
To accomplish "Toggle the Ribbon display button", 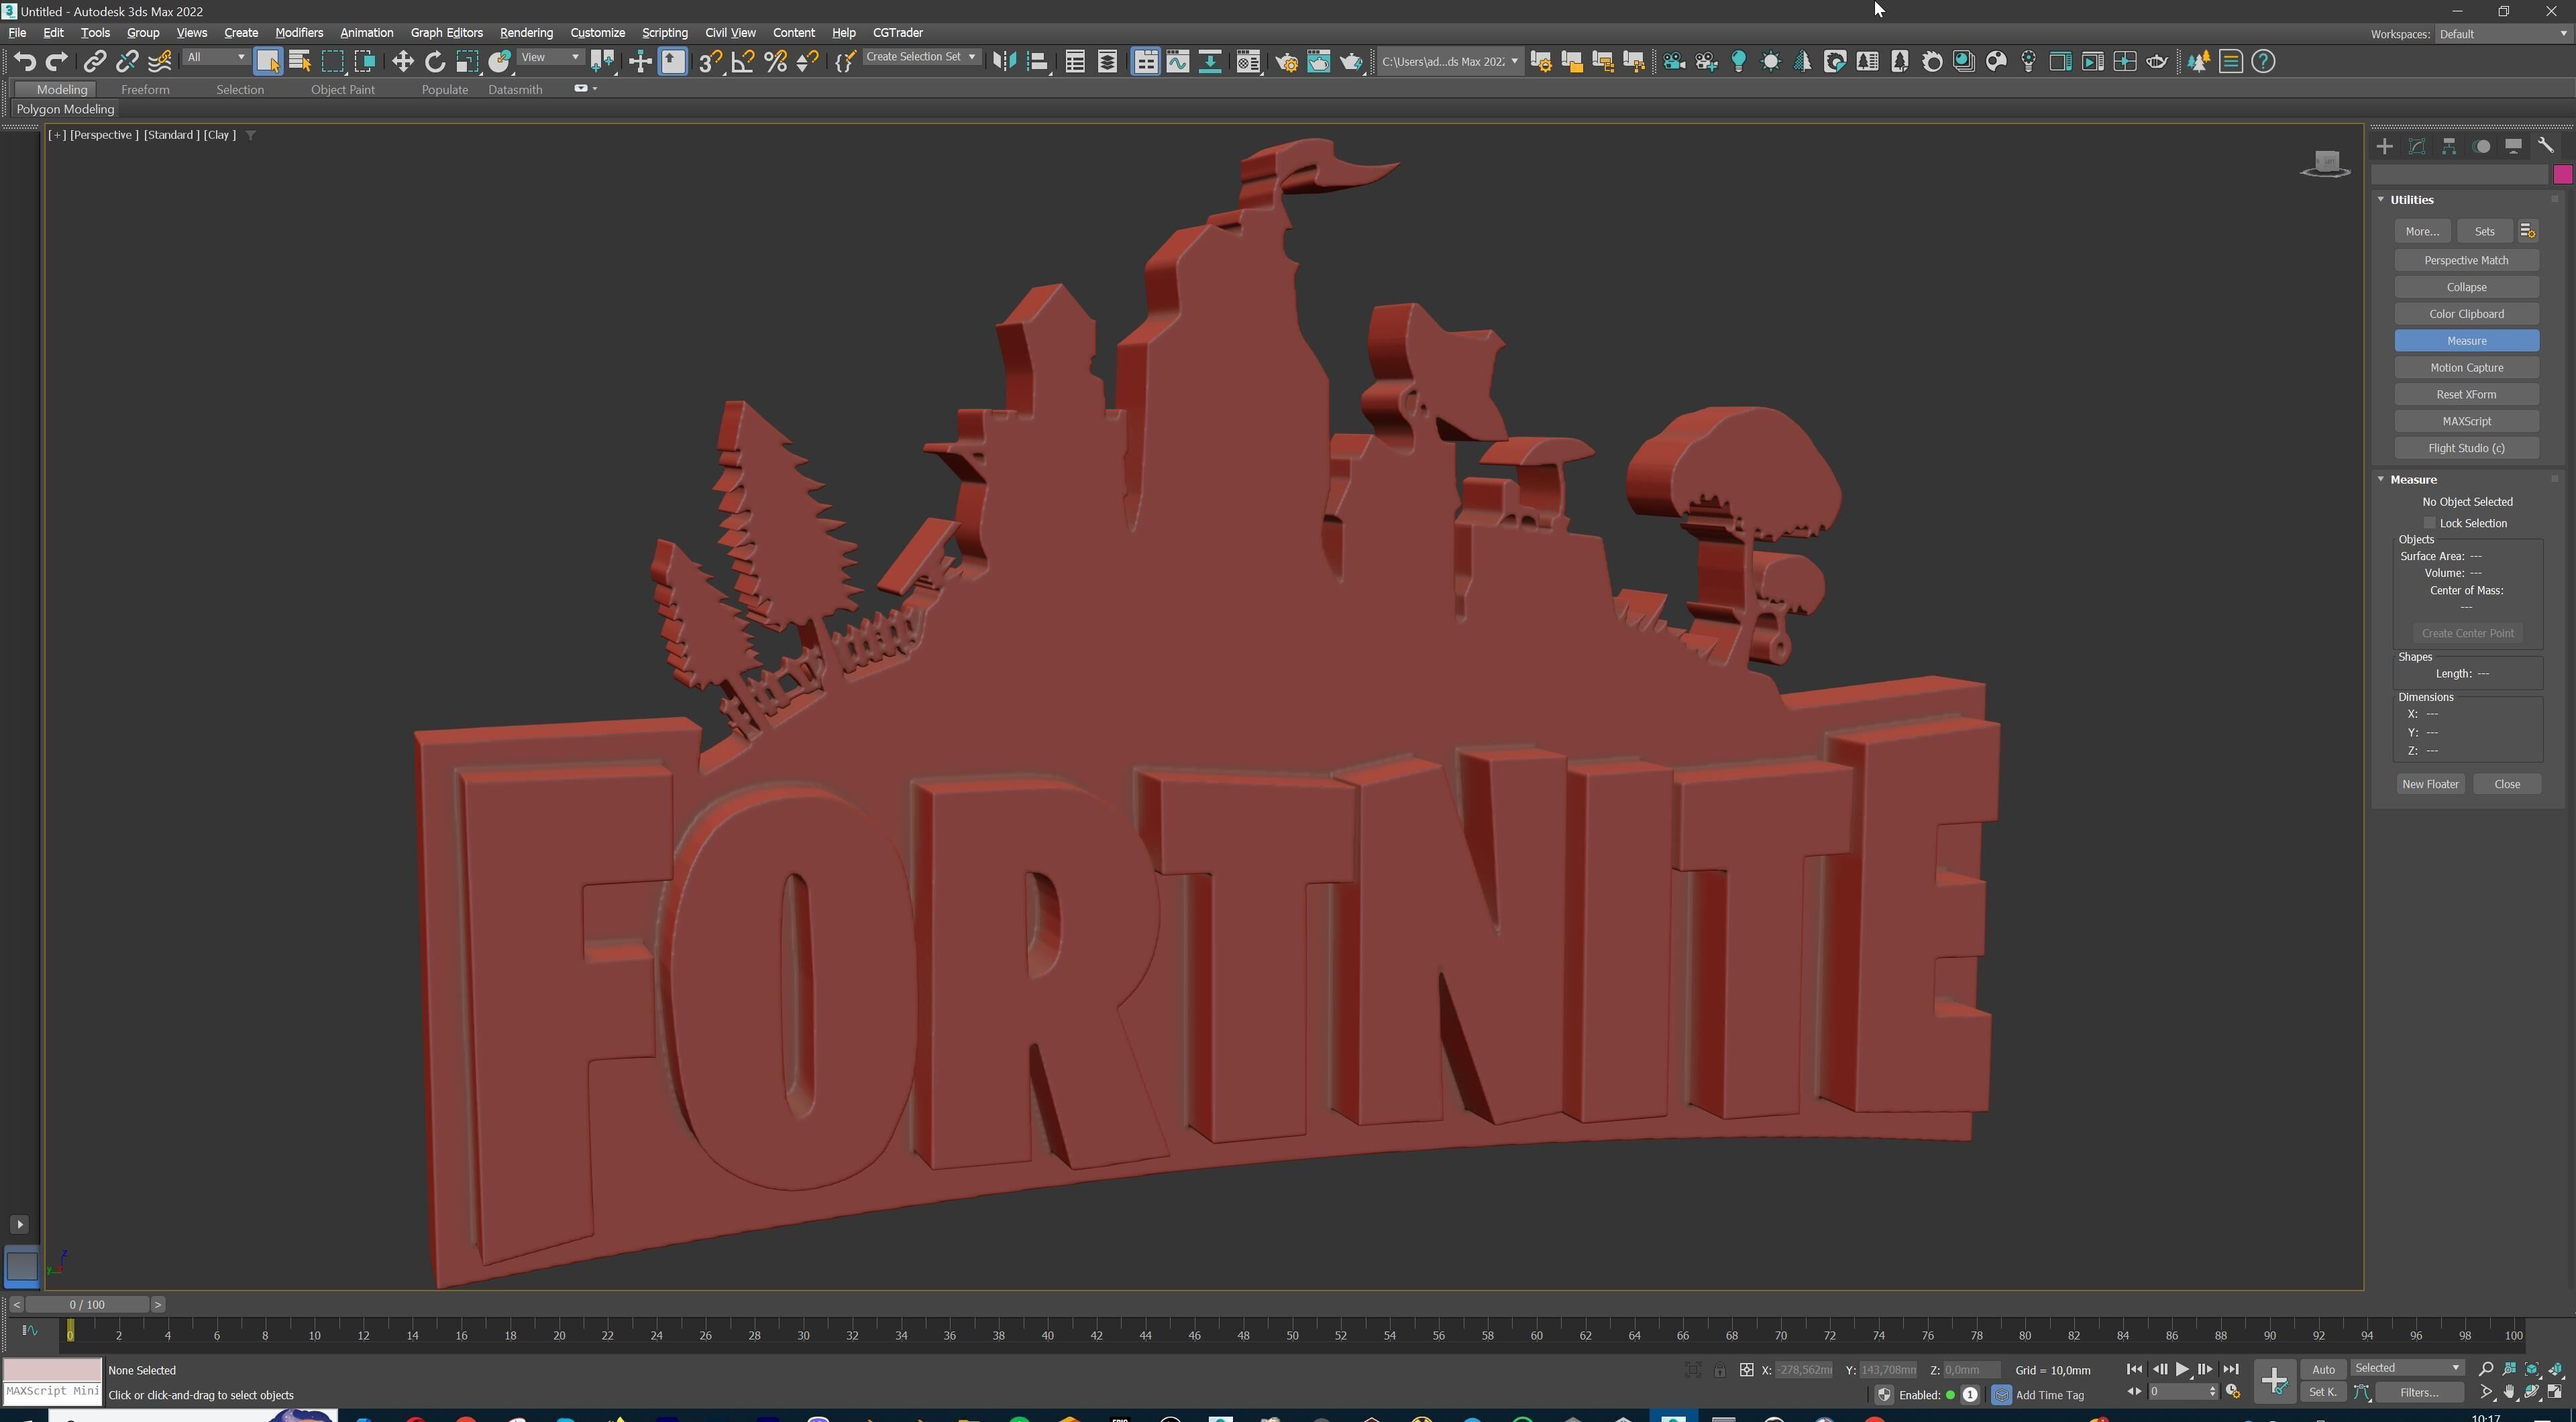I will pyautogui.click(x=1145, y=62).
